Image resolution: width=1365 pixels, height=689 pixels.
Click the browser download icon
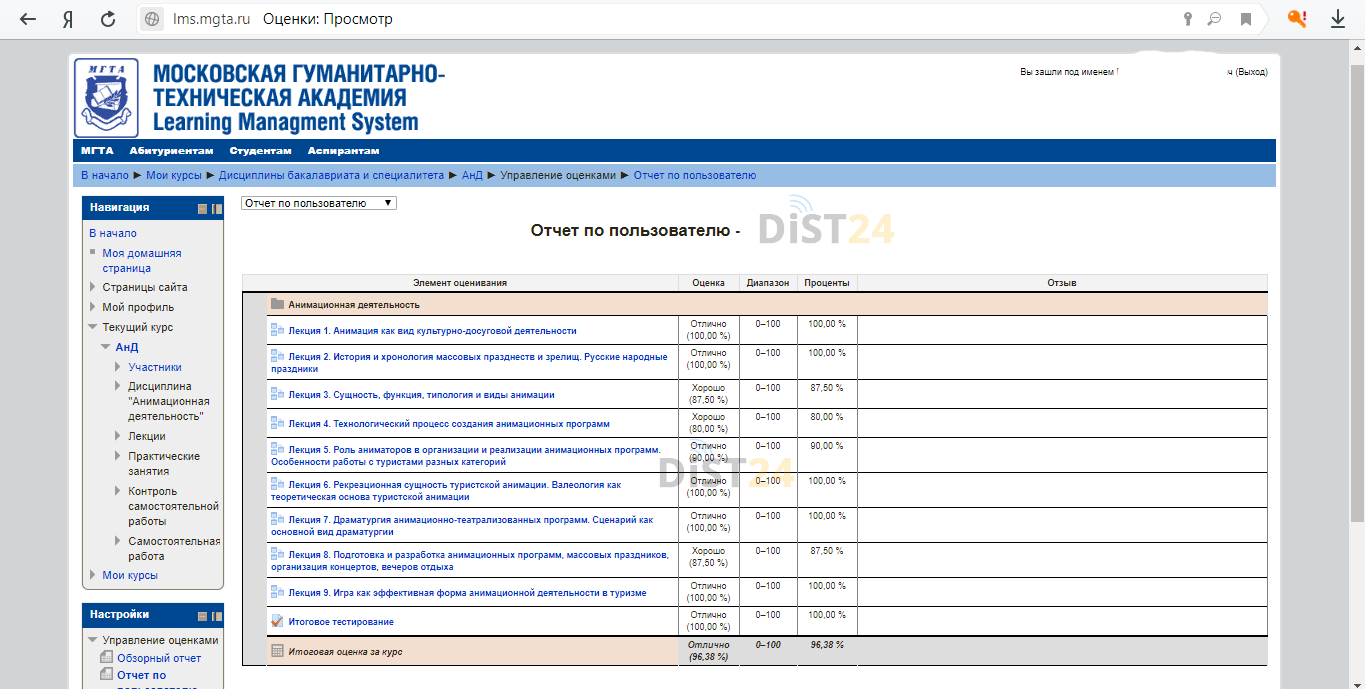coord(1338,18)
